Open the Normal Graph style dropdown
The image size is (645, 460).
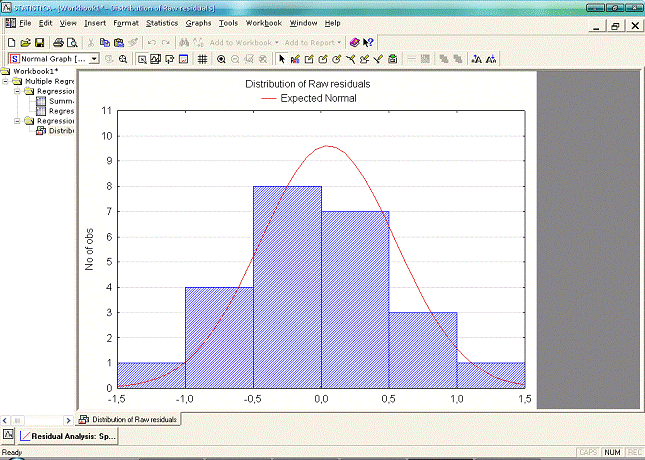94,60
